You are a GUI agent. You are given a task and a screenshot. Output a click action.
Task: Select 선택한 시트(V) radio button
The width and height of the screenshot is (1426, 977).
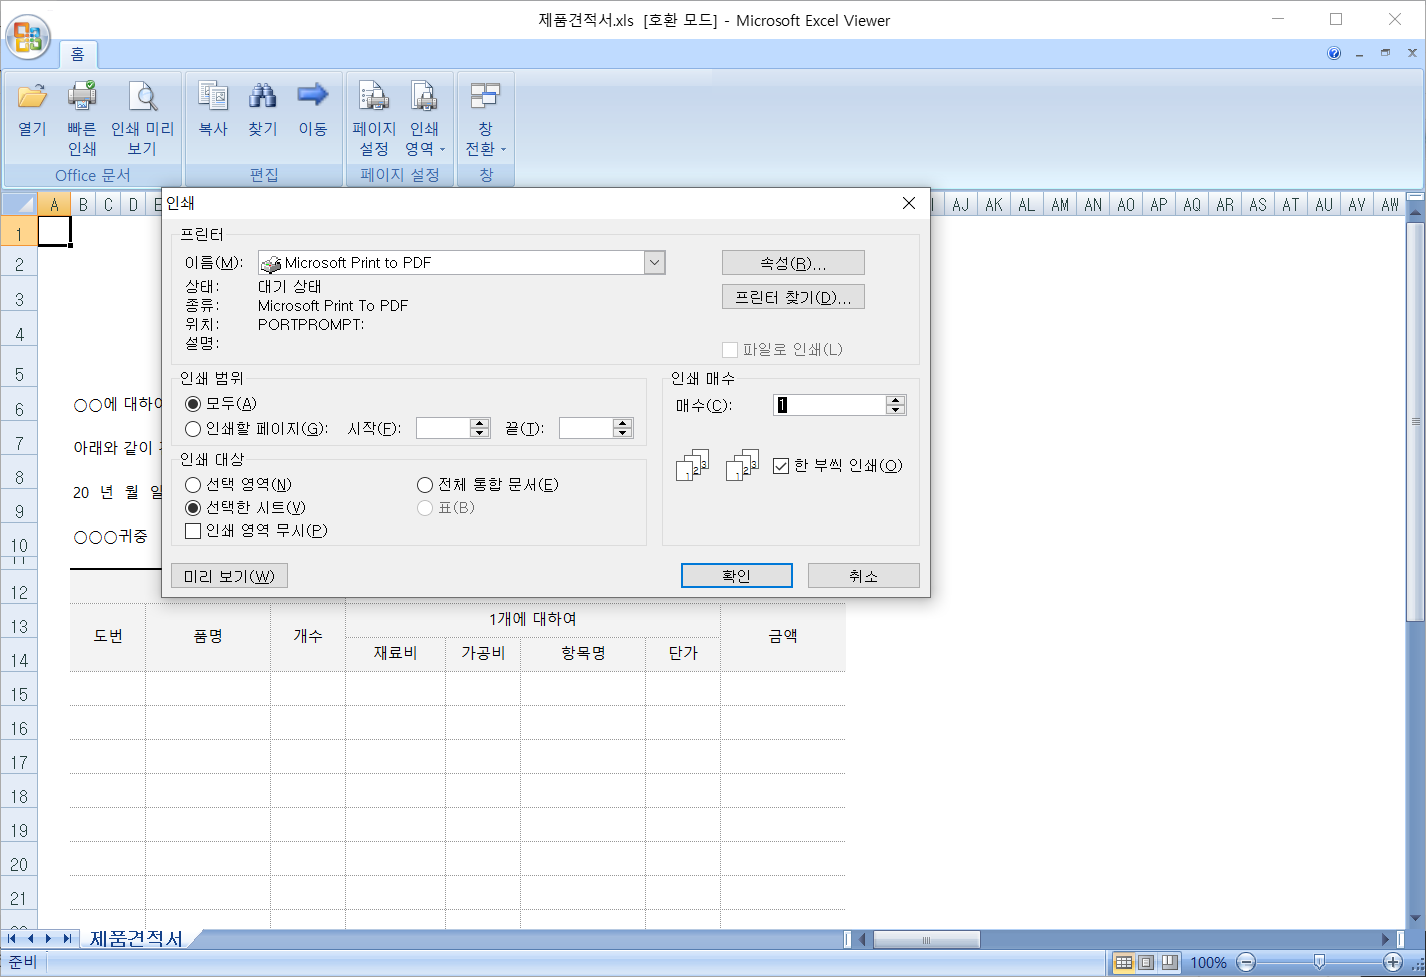193,508
